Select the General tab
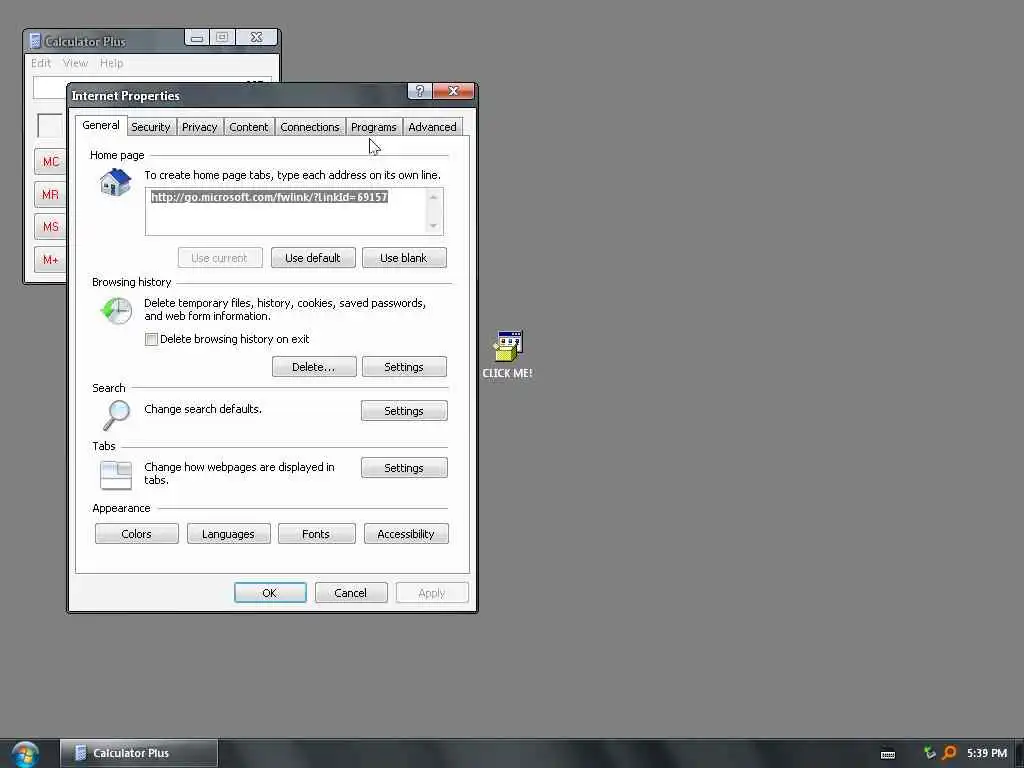The width and height of the screenshot is (1024, 768). 101,125
